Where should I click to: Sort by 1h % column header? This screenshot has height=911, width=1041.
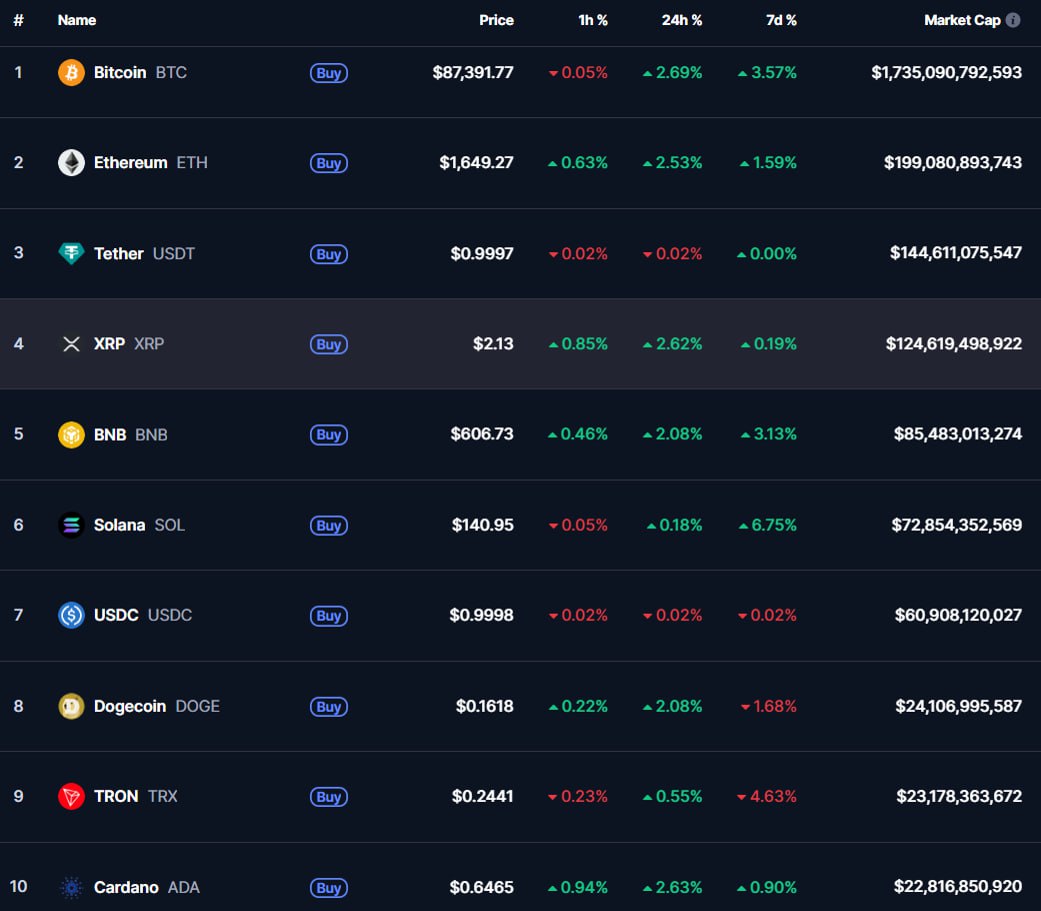(593, 20)
